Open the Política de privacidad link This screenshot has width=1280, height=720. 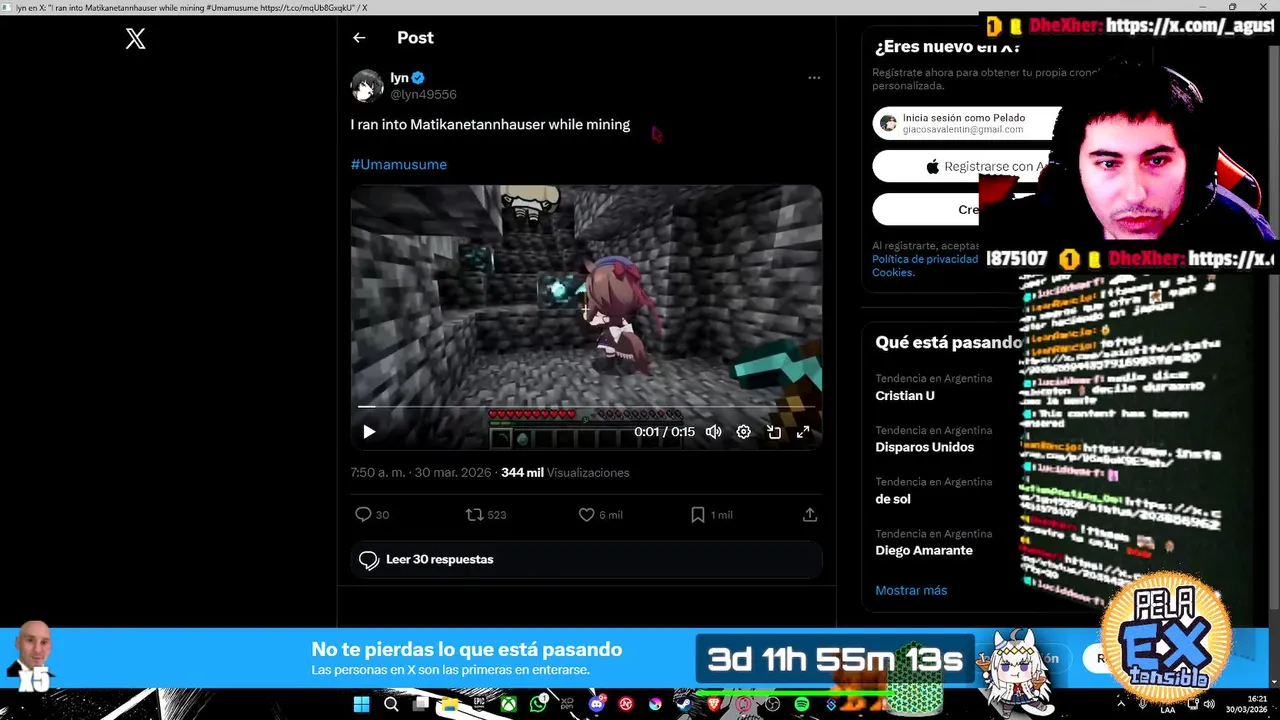(x=925, y=259)
